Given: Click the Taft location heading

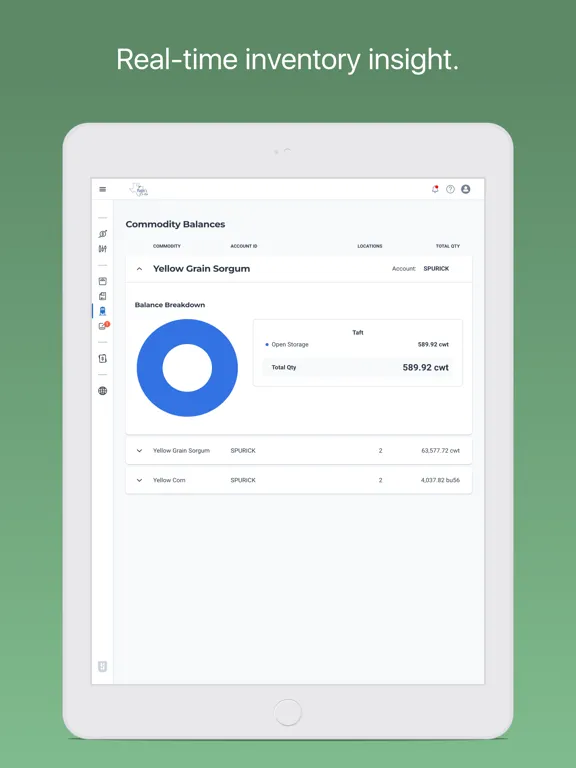Looking at the screenshot, I should [x=358, y=333].
